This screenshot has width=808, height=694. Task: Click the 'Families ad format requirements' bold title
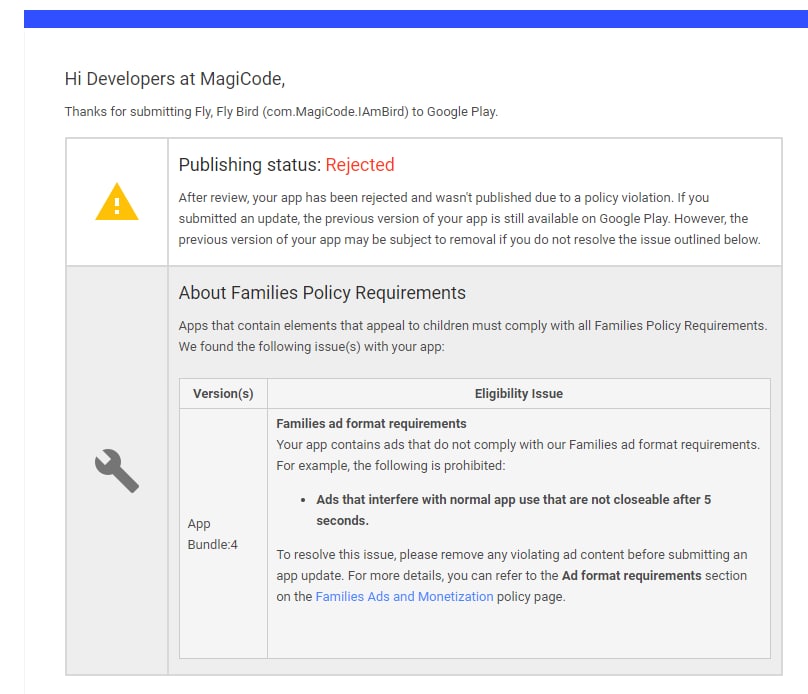(x=371, y=424)
